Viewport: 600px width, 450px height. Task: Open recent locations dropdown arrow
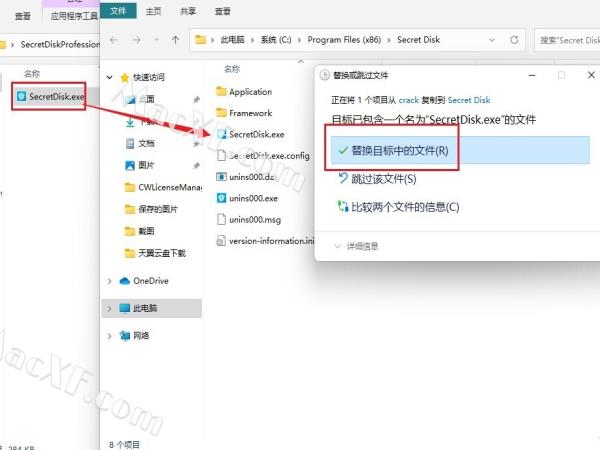pyautogui.click(x=156, y=40)
